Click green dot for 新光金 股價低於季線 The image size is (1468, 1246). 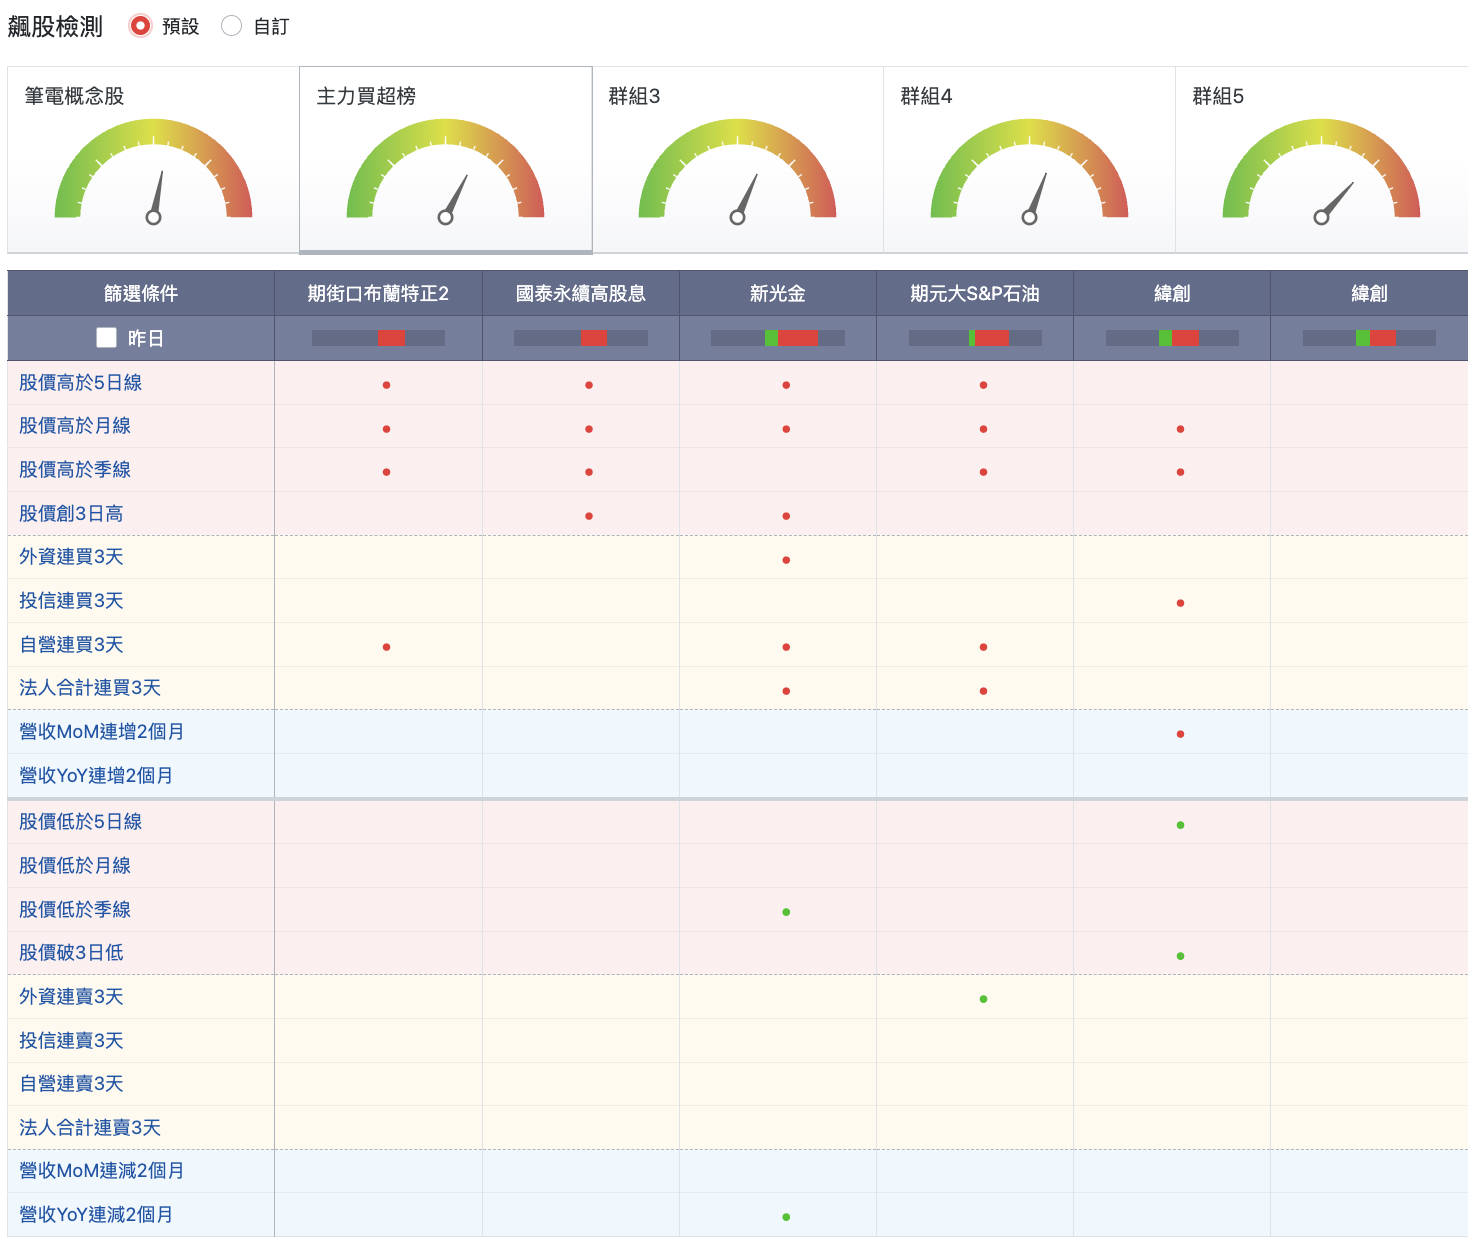click(786, 912)
